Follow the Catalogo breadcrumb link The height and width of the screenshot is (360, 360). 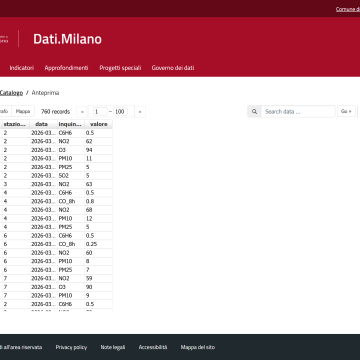[x=11, y=93]
